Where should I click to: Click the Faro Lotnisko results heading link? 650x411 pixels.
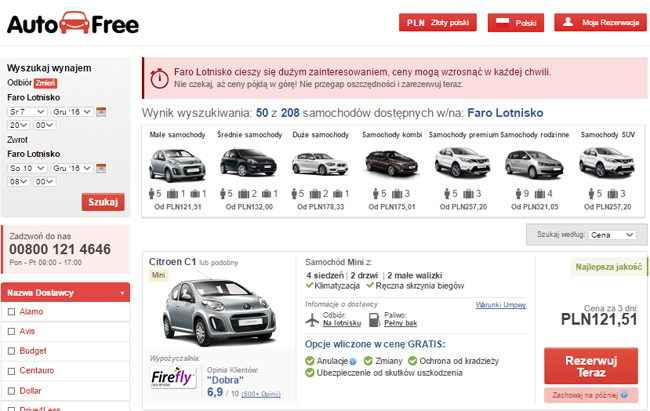(505, 113)
